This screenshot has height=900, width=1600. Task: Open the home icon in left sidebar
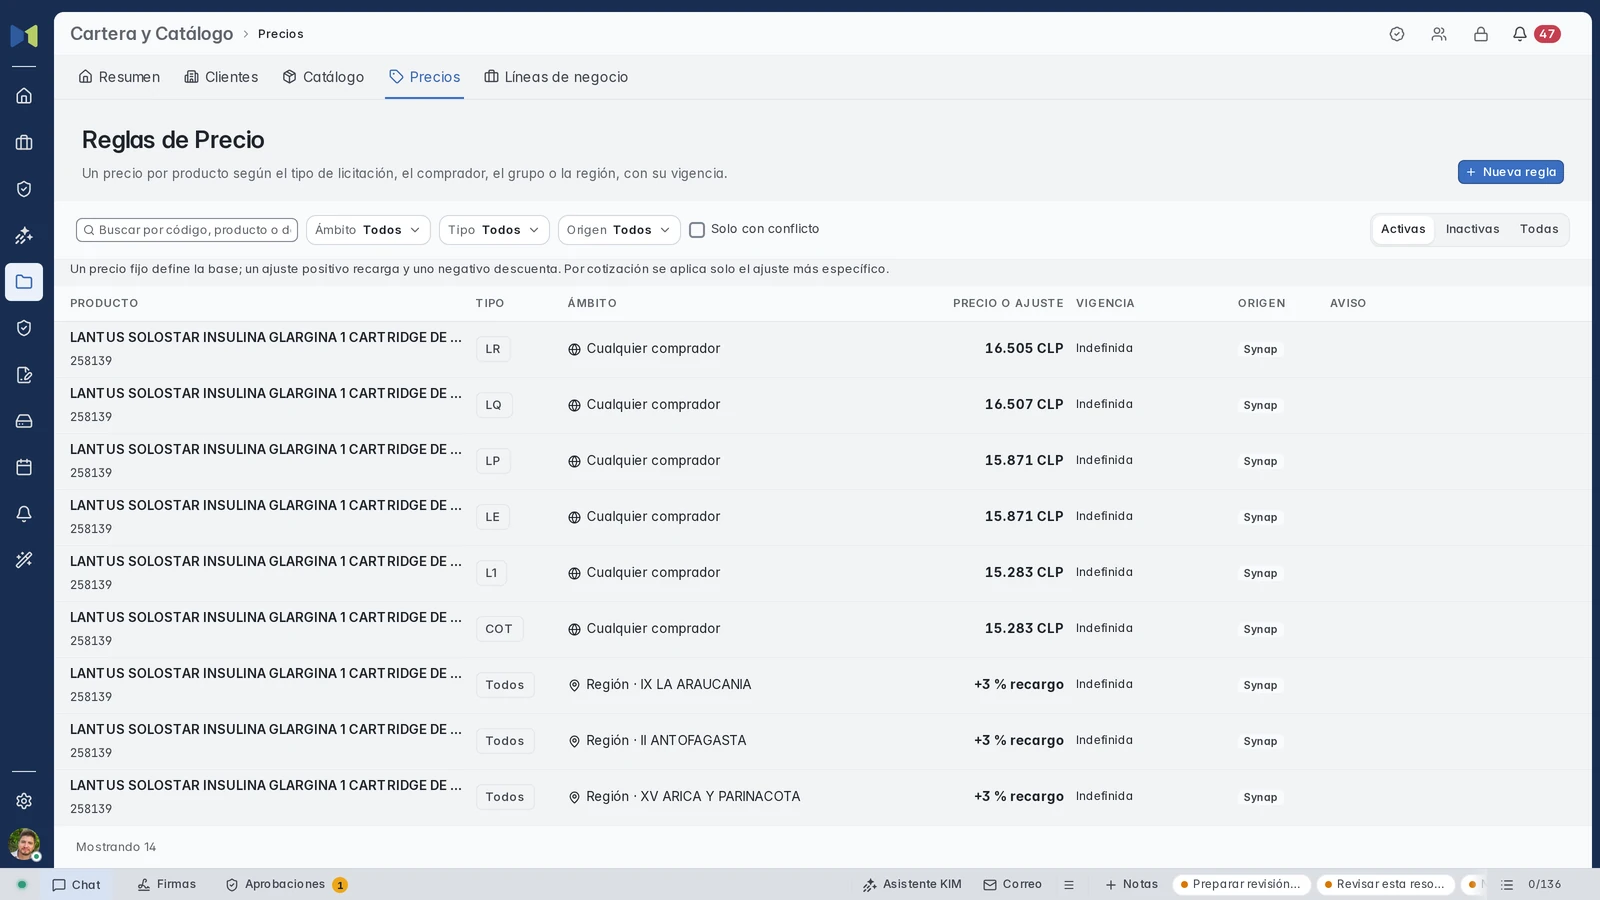[24, 96]
